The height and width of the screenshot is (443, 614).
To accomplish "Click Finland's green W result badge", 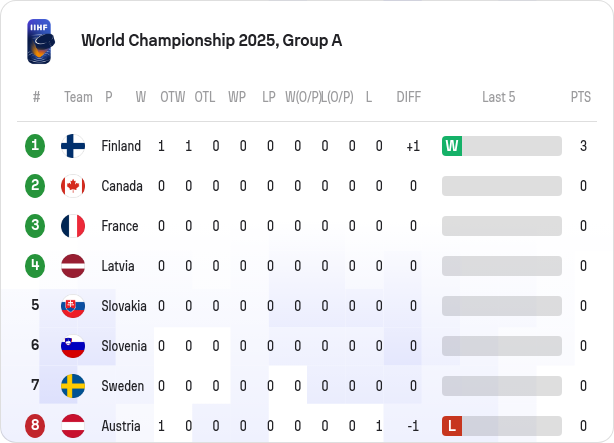I will click(x=452, y=146).
